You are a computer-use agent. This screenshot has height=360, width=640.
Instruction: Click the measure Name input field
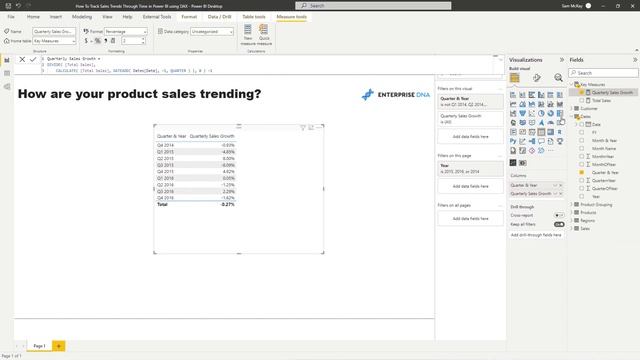54,31
